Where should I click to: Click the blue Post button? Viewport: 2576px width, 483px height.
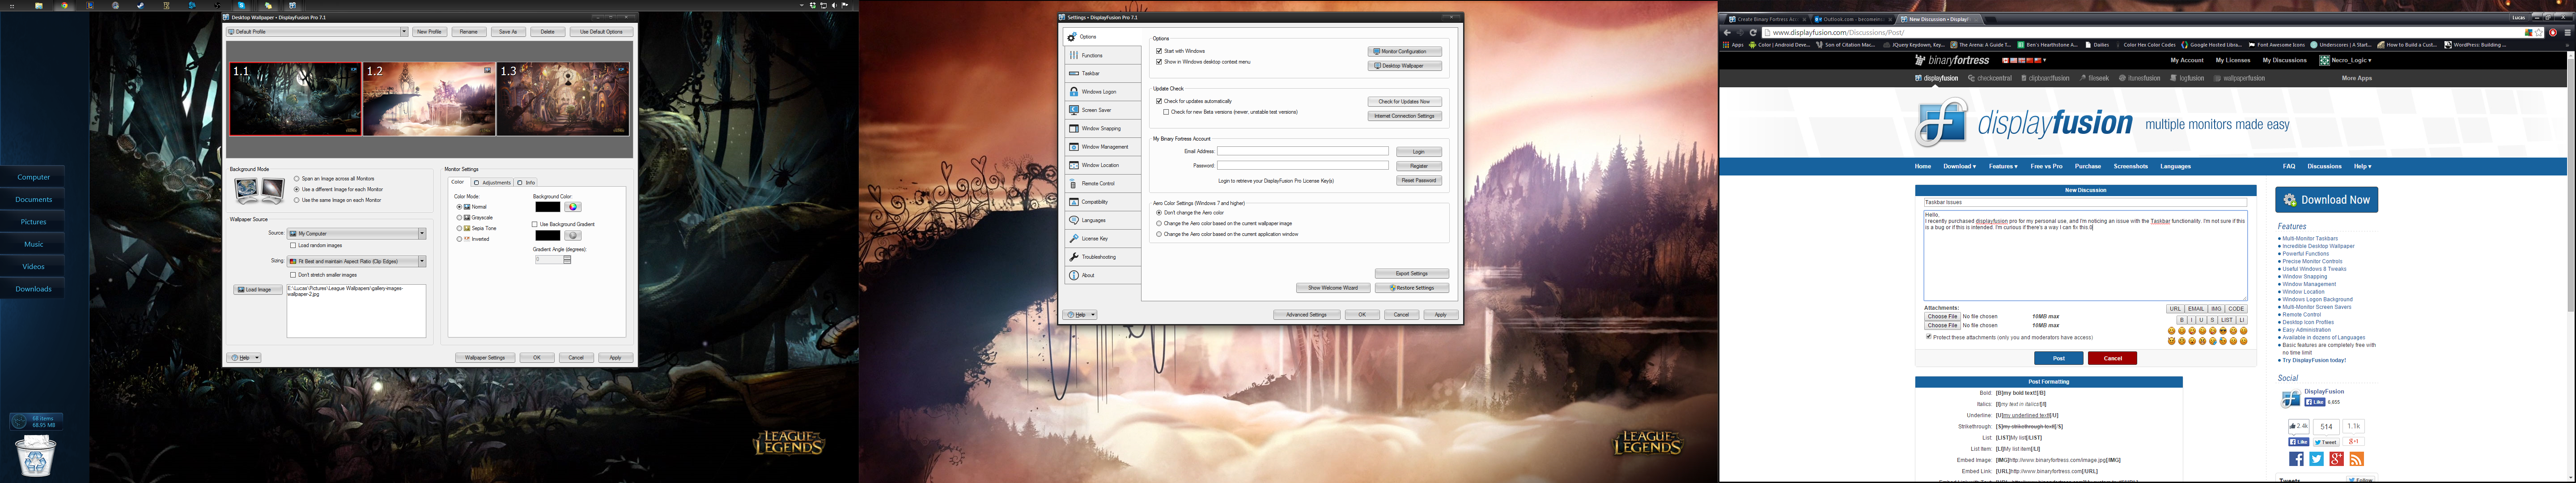coord(2058,358)
